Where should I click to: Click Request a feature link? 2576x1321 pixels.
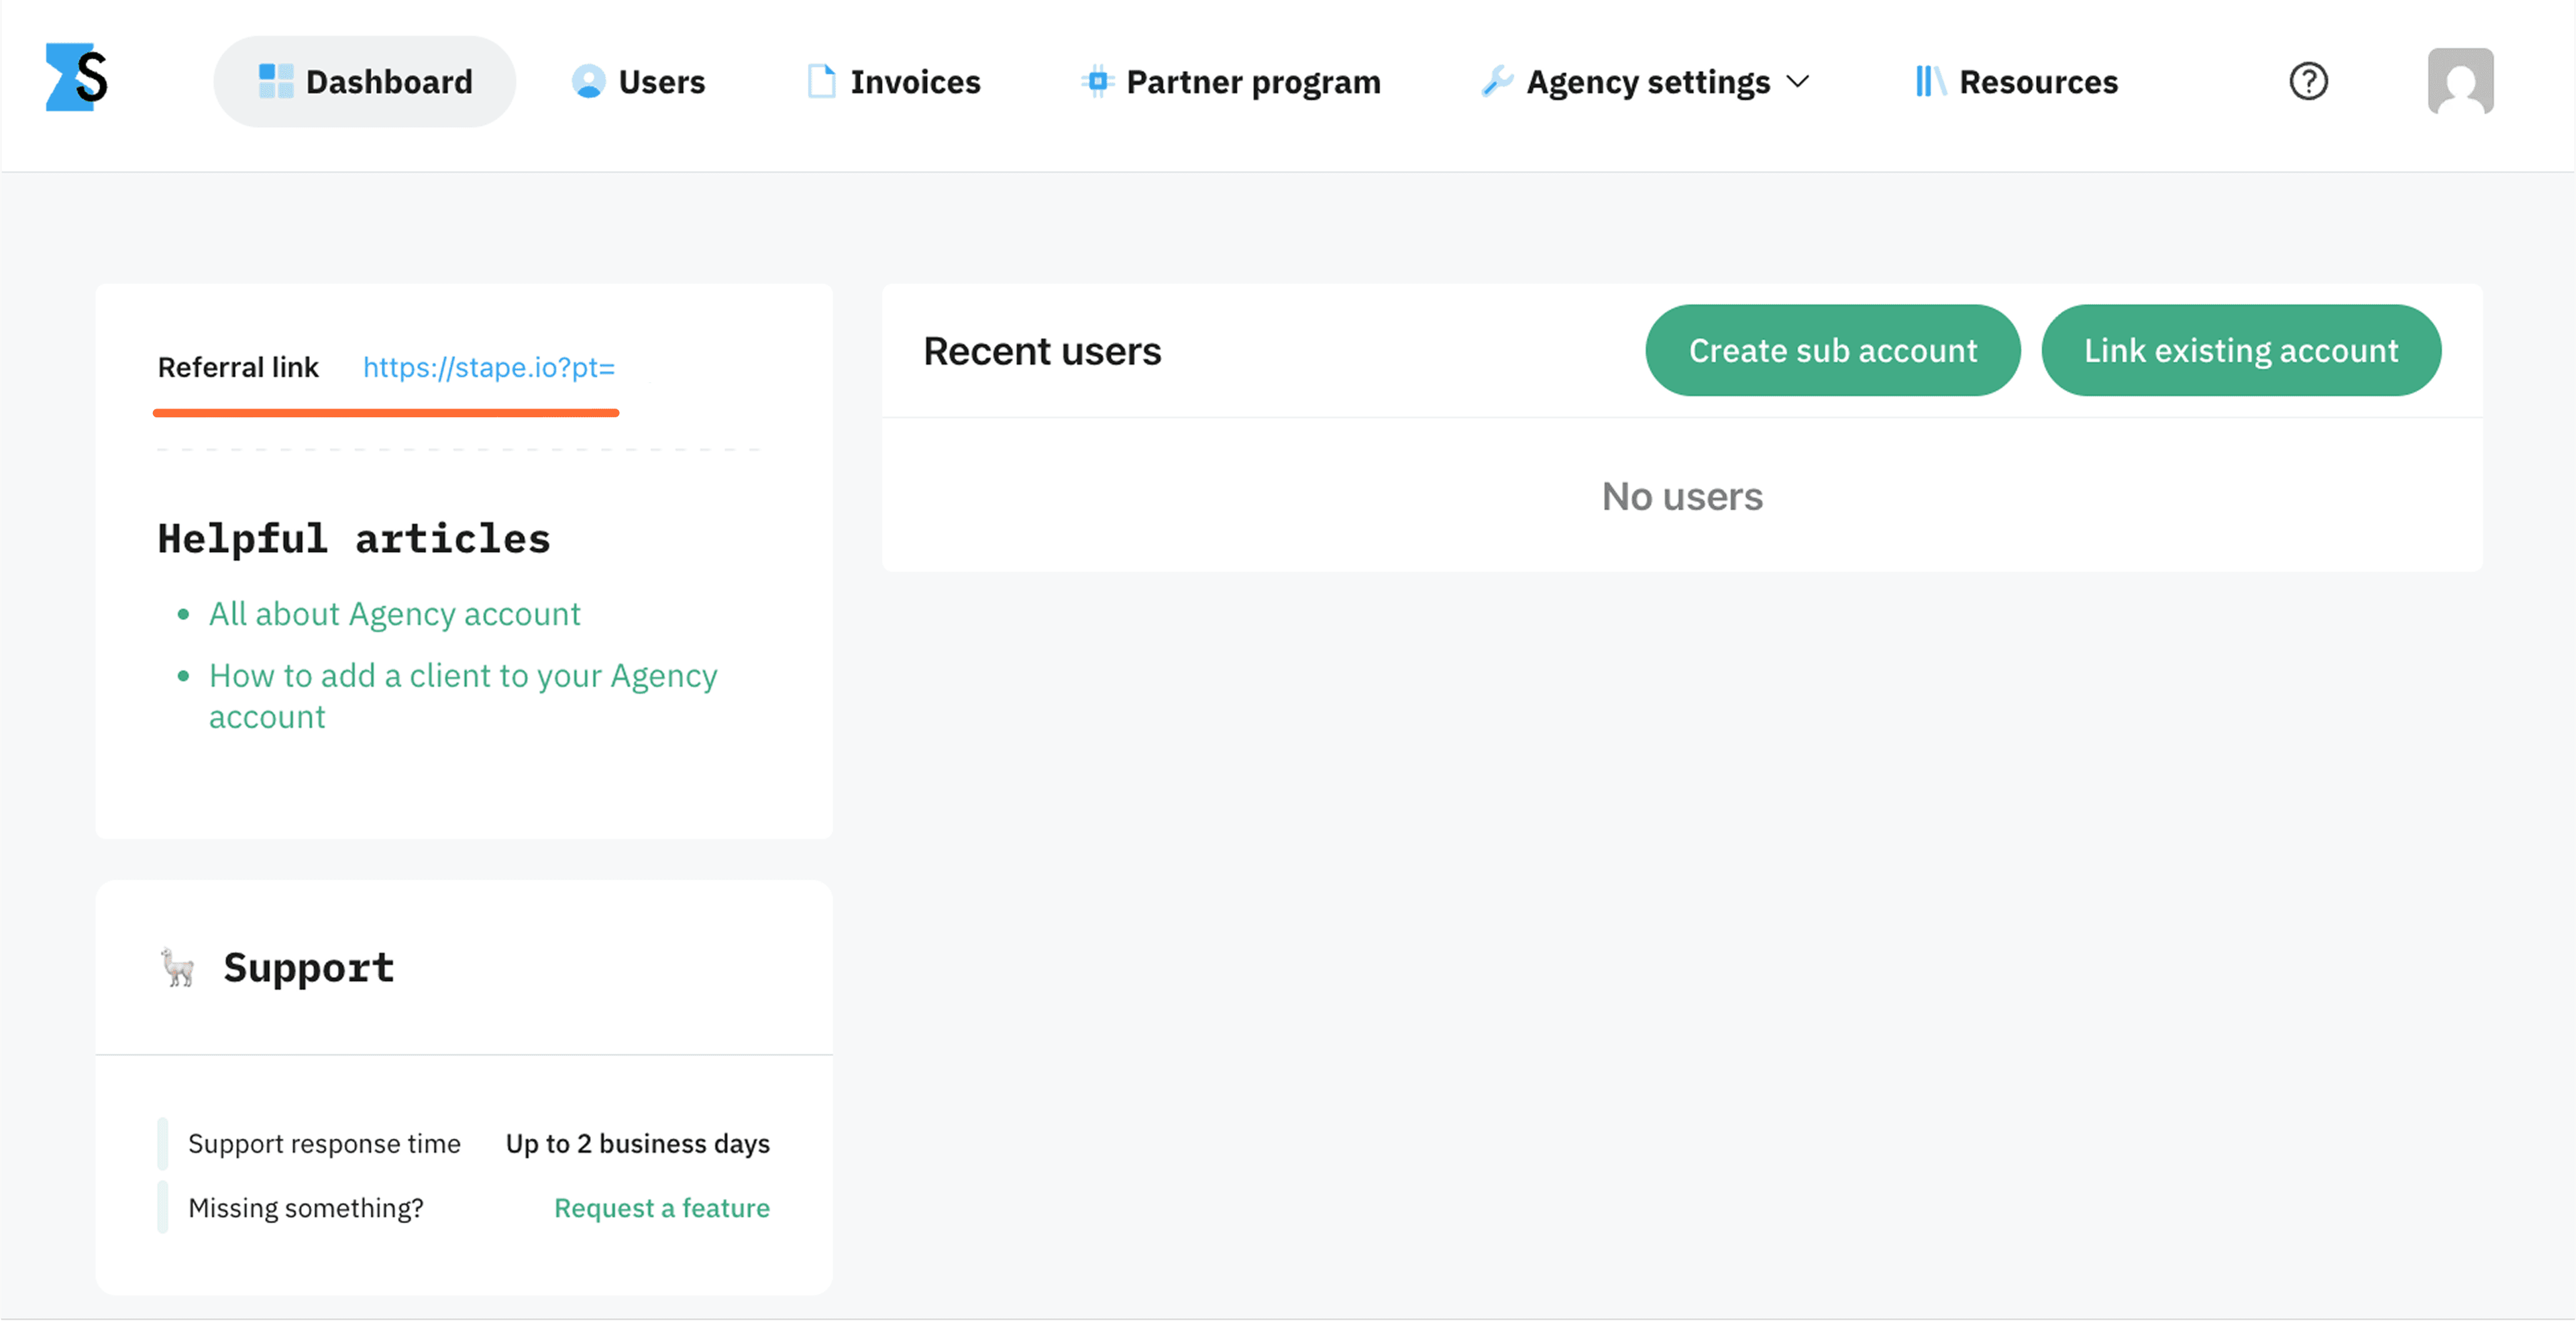661,1207
